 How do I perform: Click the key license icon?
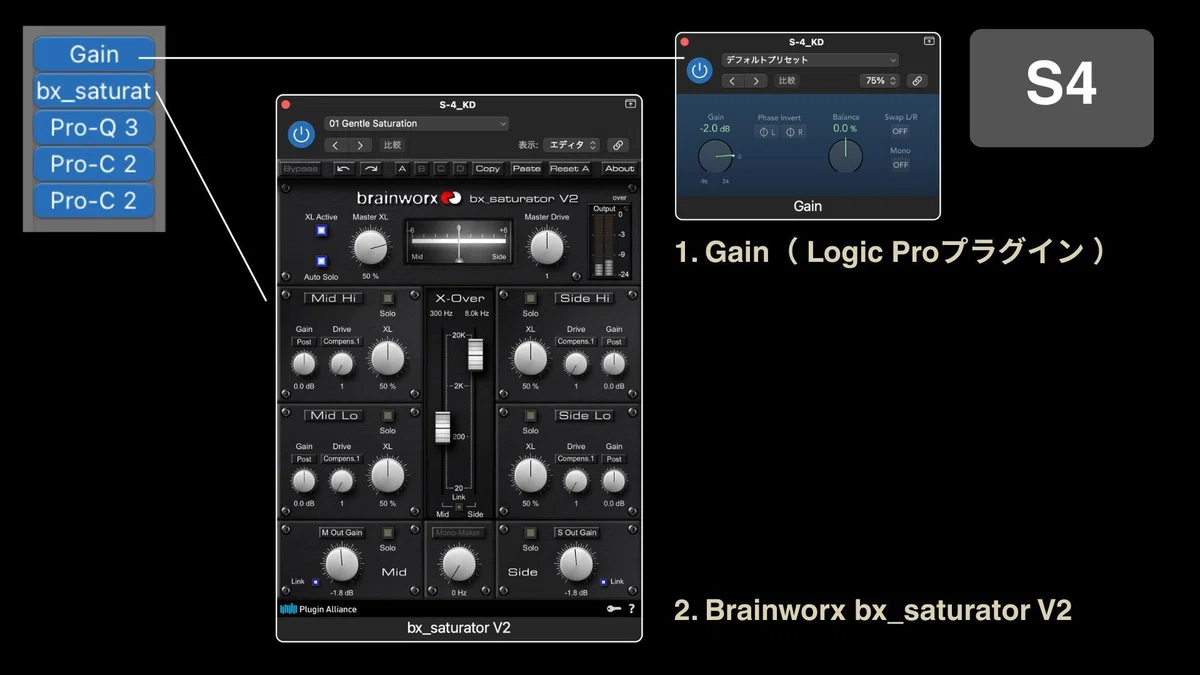pyautogui.click(x=613, y=608)
